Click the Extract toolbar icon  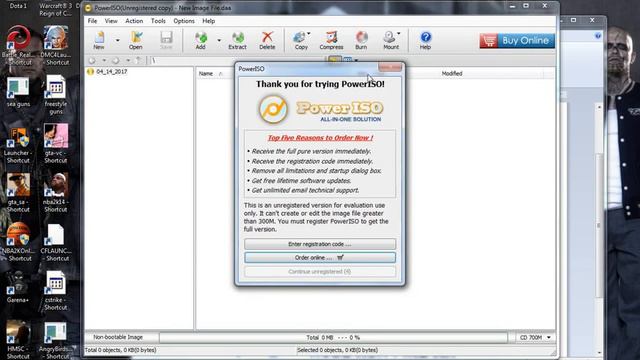pos(237,40)
